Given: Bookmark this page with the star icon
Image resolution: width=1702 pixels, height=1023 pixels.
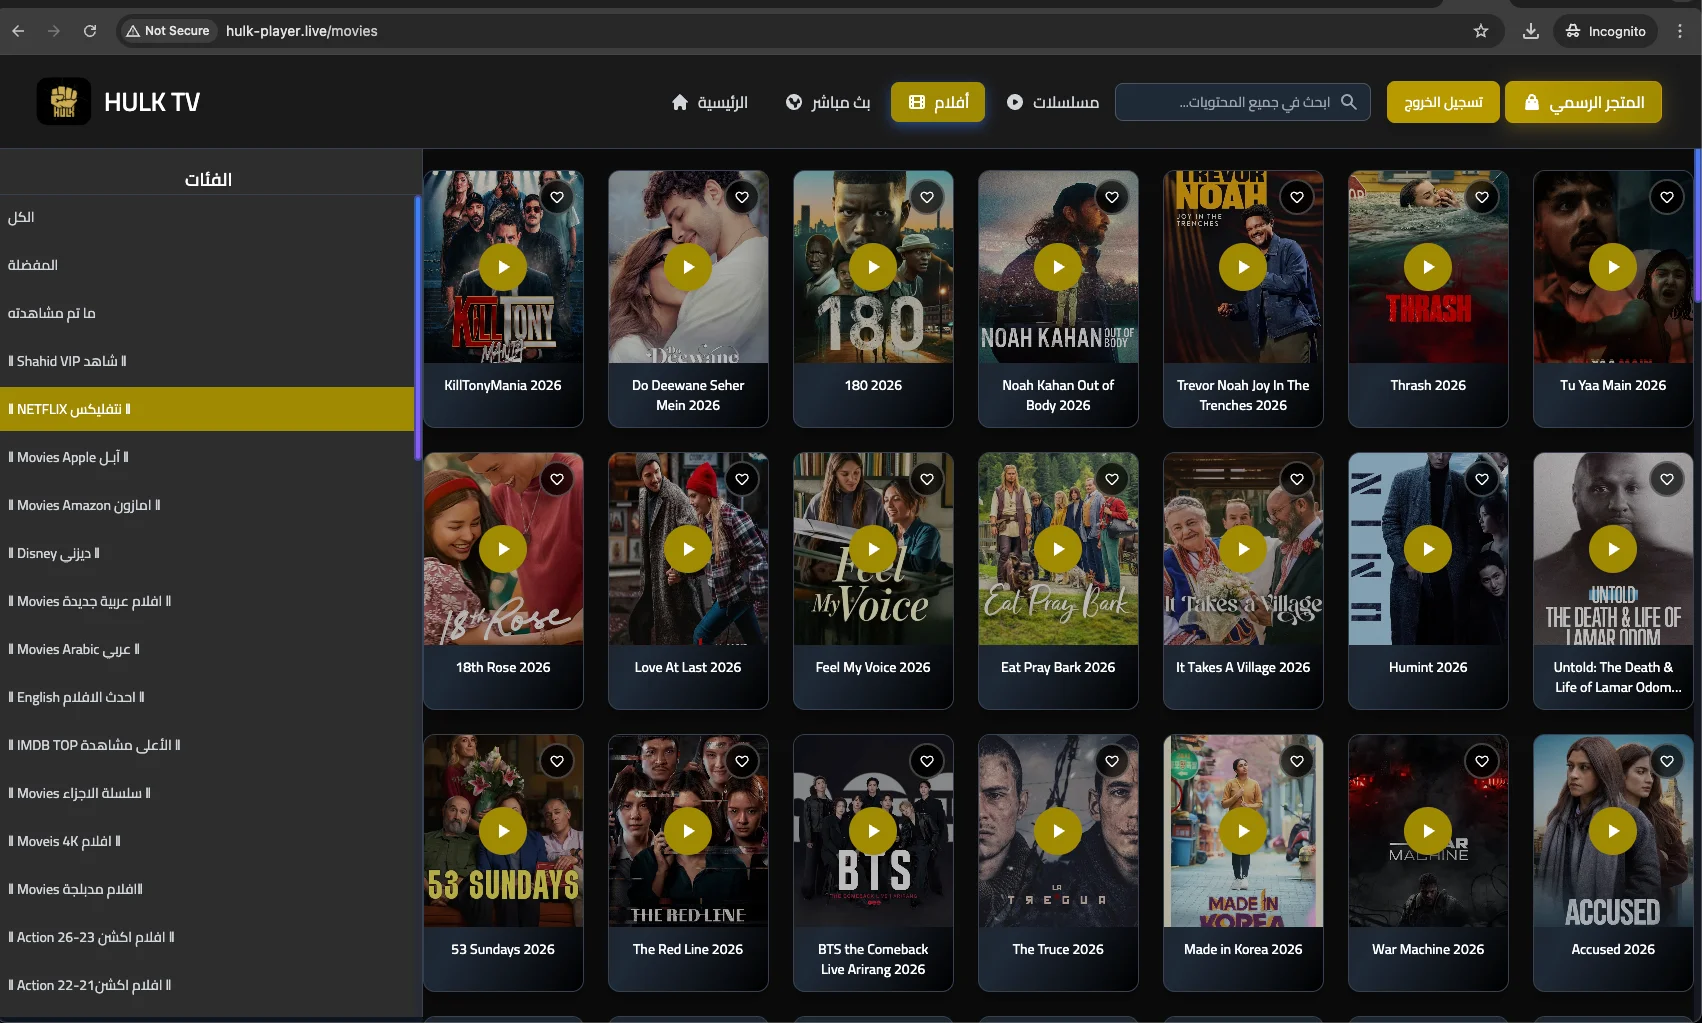Looking at the screenshot, I should click(1481, 31).
